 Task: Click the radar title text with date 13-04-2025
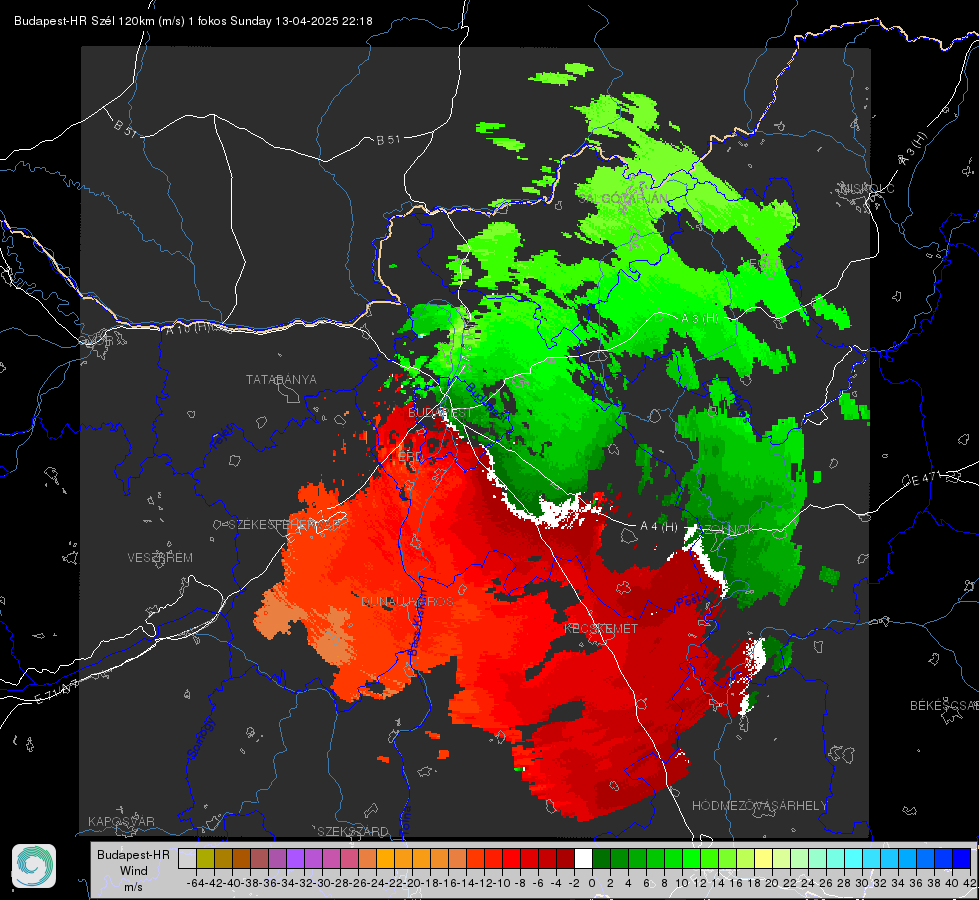click(x=193, y=21)
